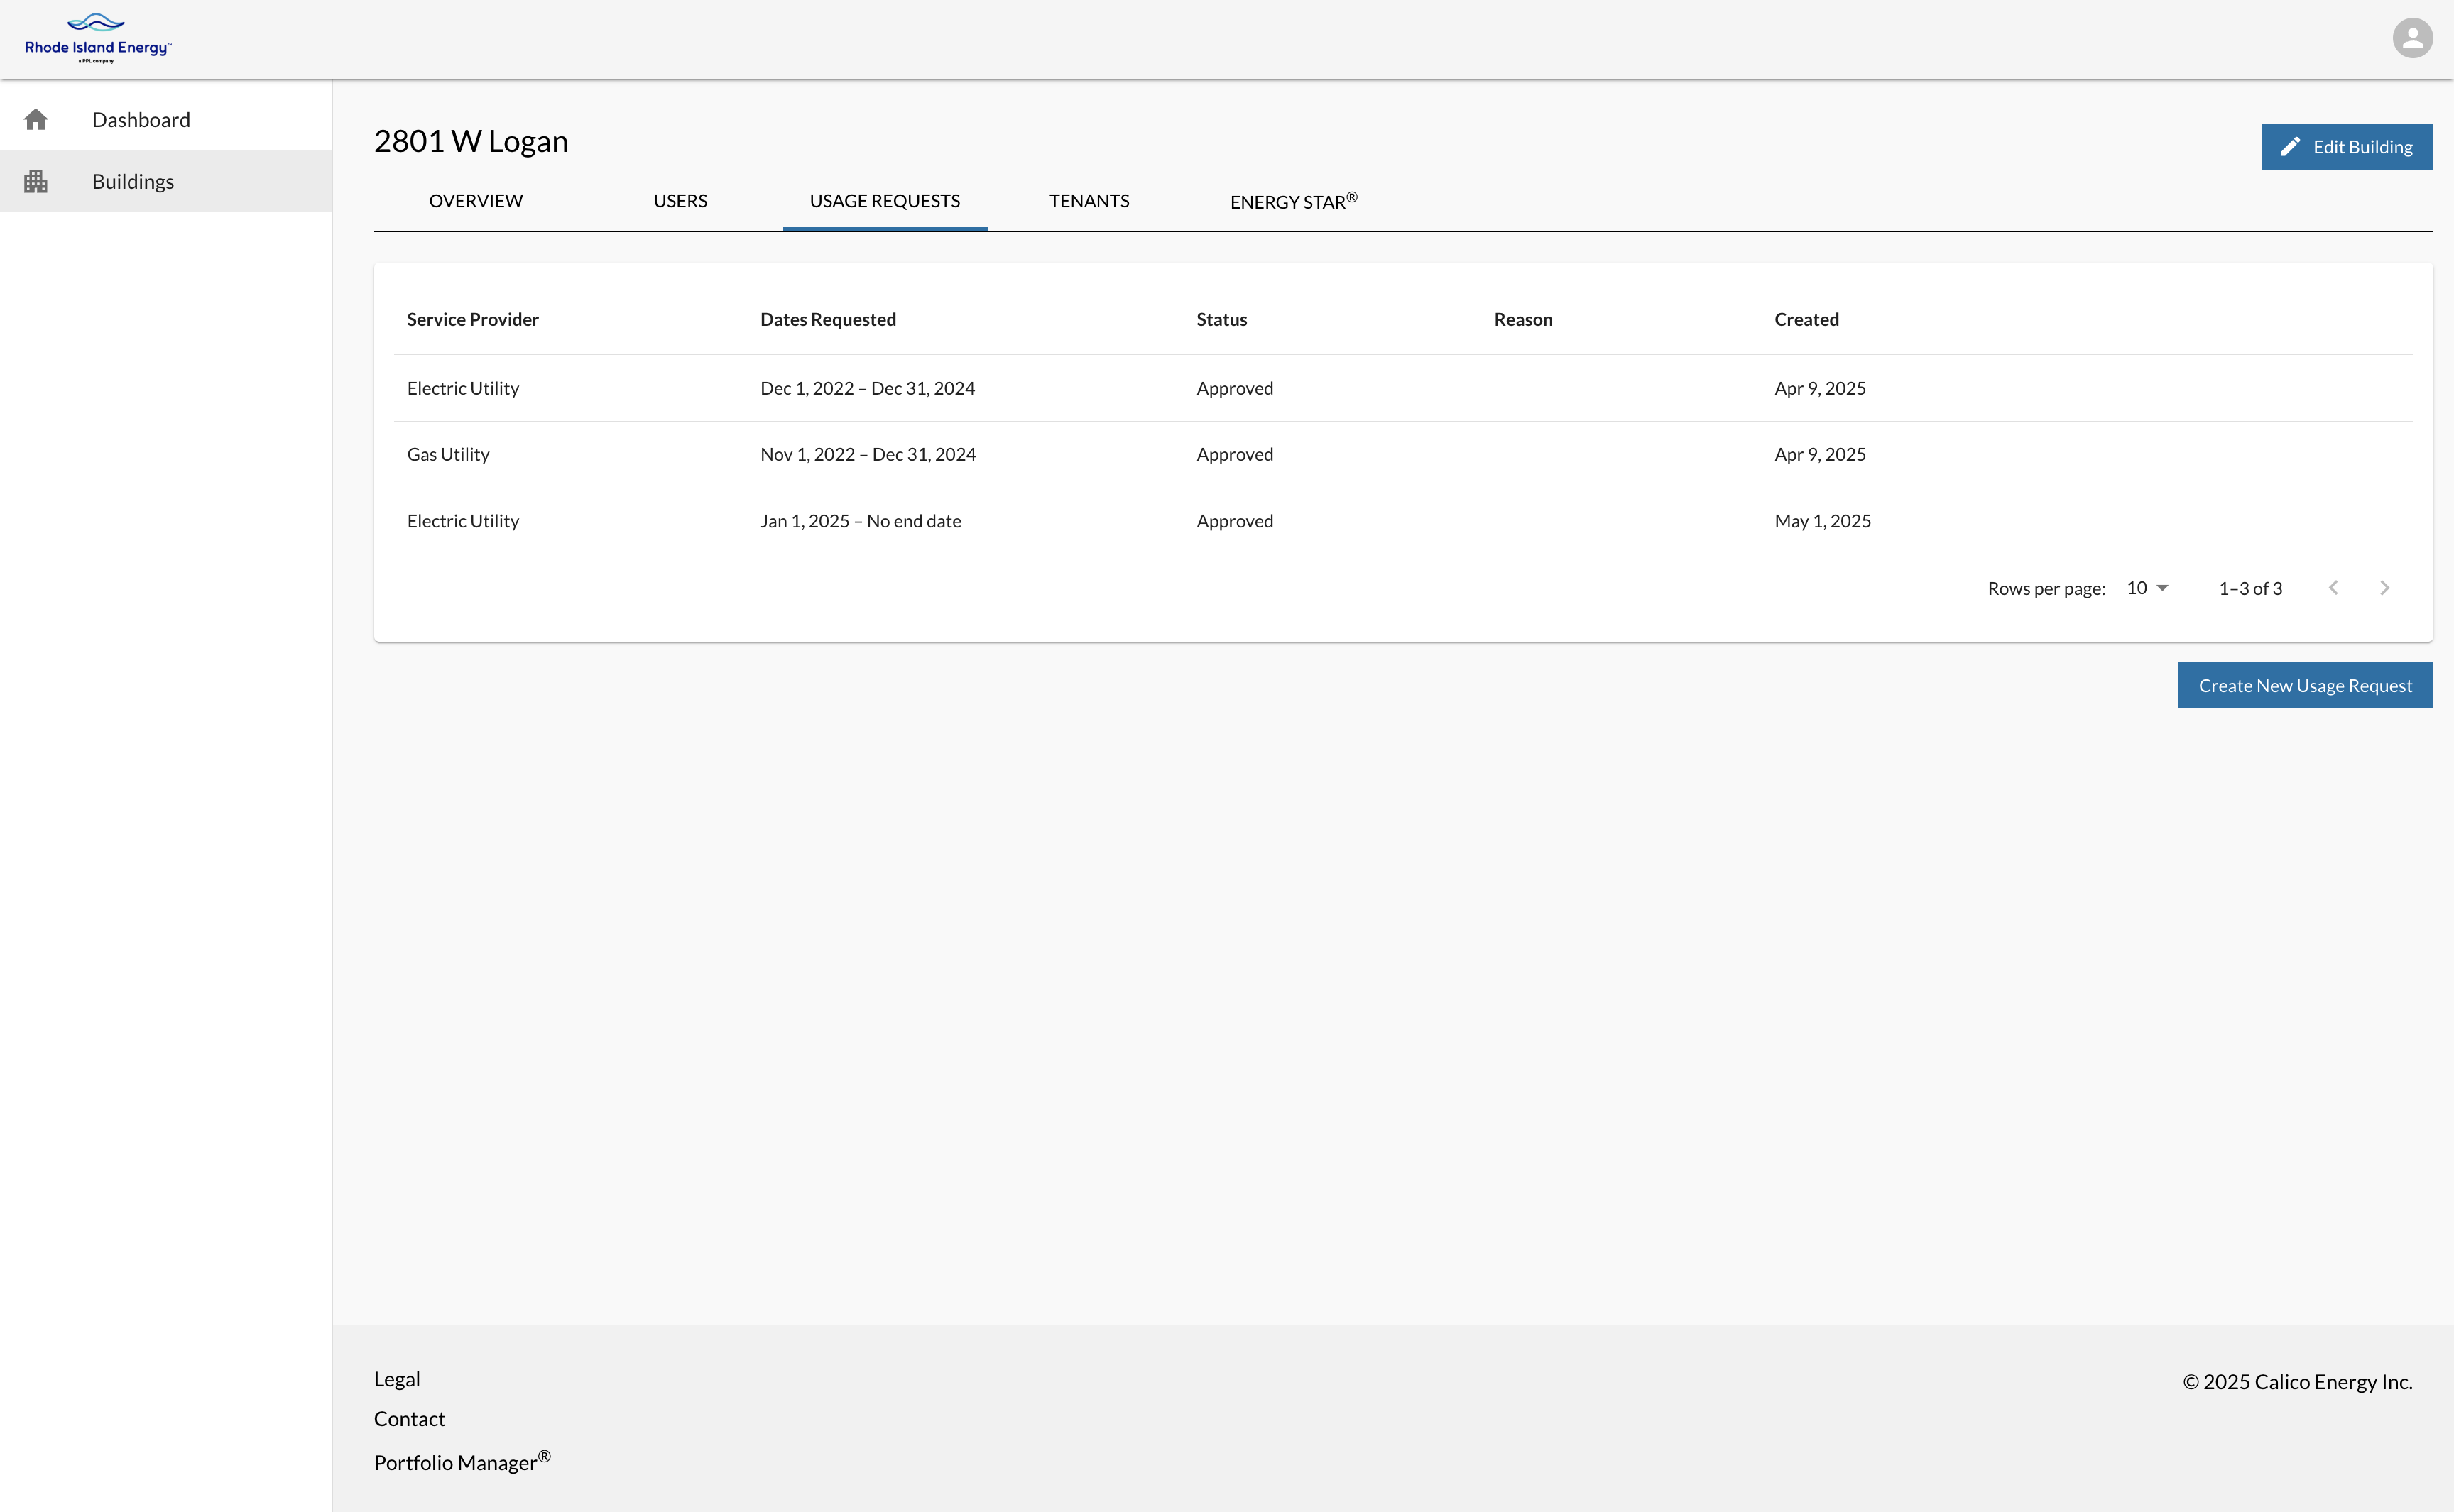Click the Dashboard home icon
2454x1512 pixels.
(x=36, y=120)
